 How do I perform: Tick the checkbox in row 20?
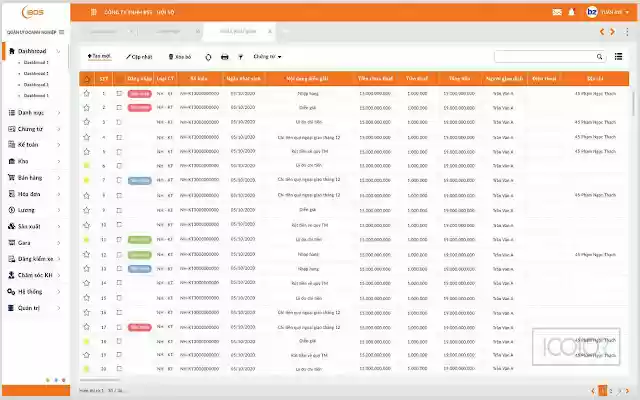[119, 369]
